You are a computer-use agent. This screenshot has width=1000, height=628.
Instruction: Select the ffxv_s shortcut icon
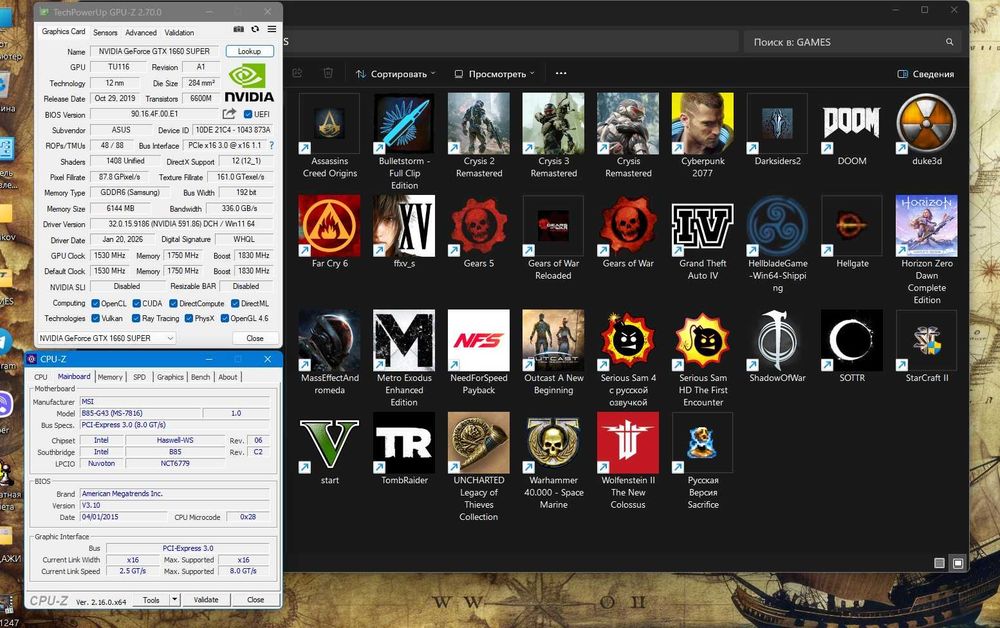[x=404, y=226]
